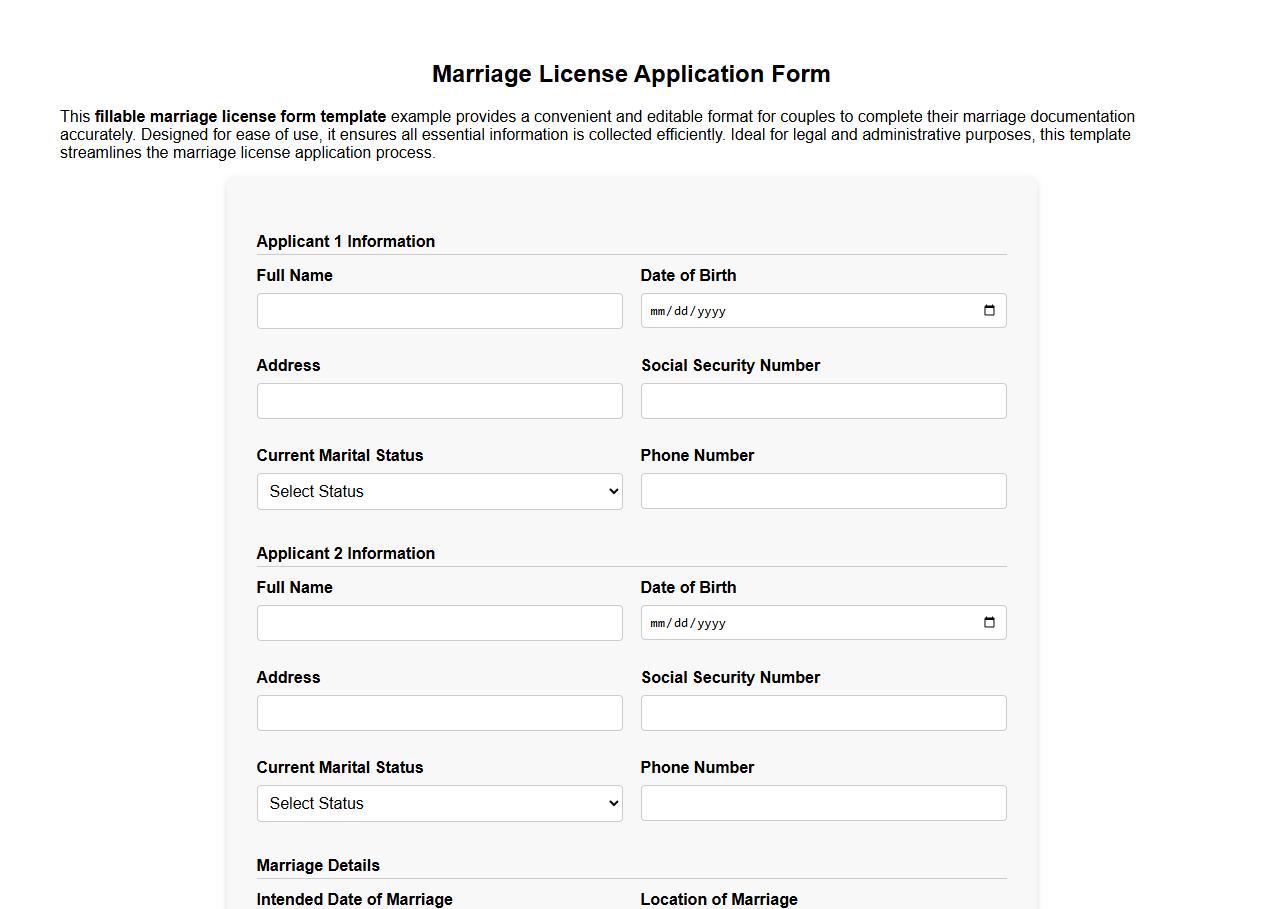Click the Marriage License Application Form title
Image resolution: width=1263 pixels, height=909 pixels.
pyautogui.click(x=631, y=74)
